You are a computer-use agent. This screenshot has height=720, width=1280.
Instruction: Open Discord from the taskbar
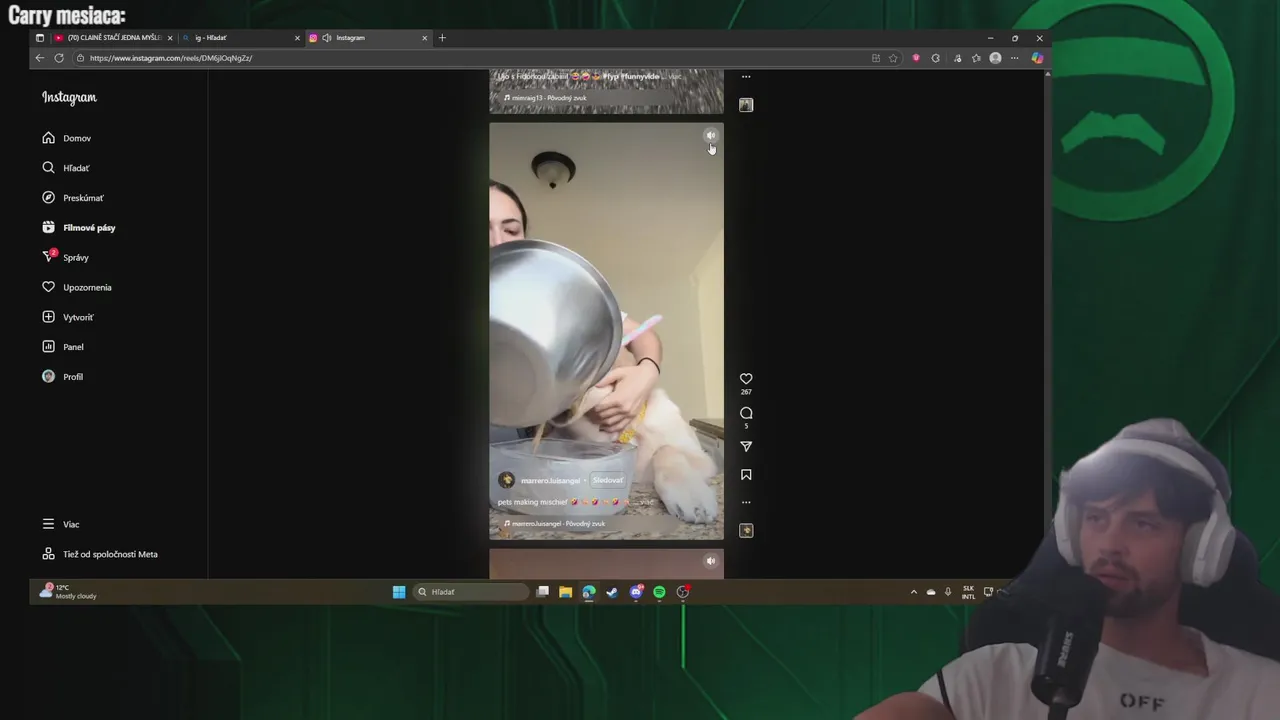tap(636, 592)
